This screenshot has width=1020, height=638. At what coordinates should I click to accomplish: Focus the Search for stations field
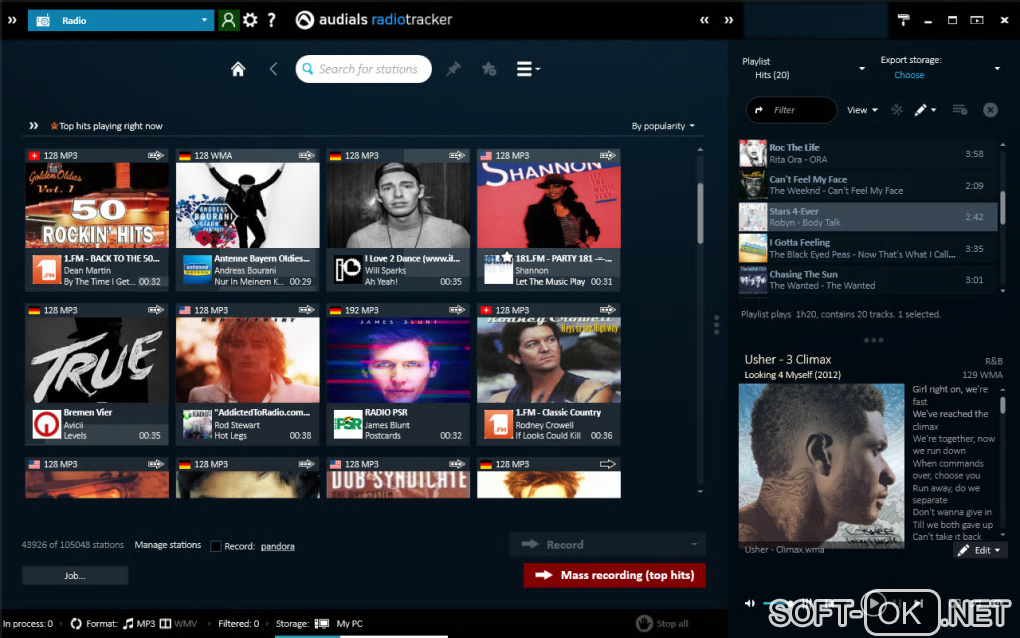point(364,69)
